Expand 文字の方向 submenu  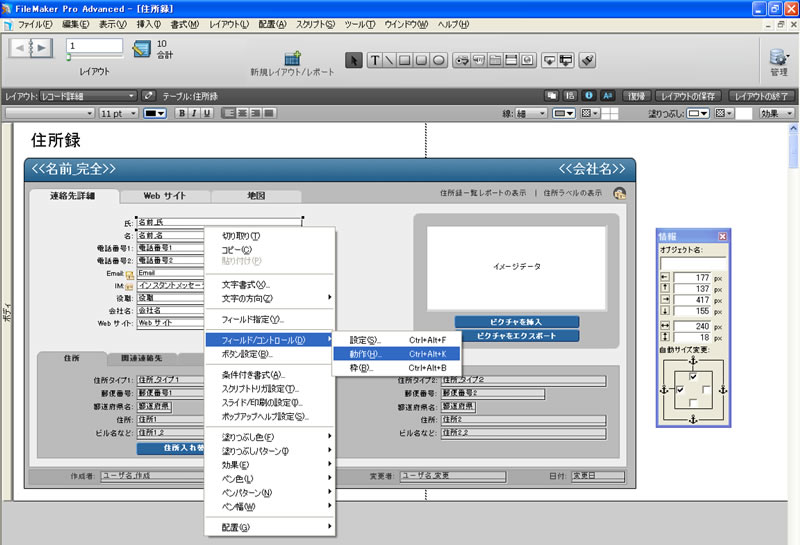269,299
